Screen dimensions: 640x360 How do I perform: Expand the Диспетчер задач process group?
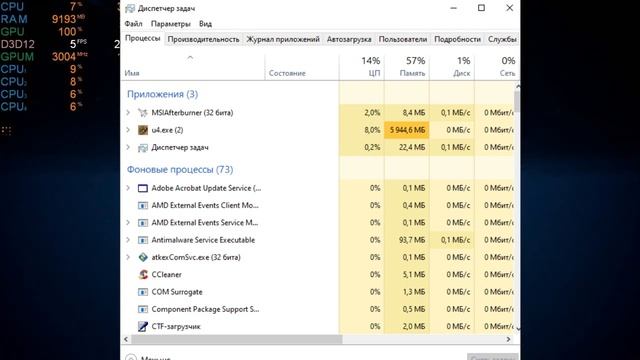128,147
